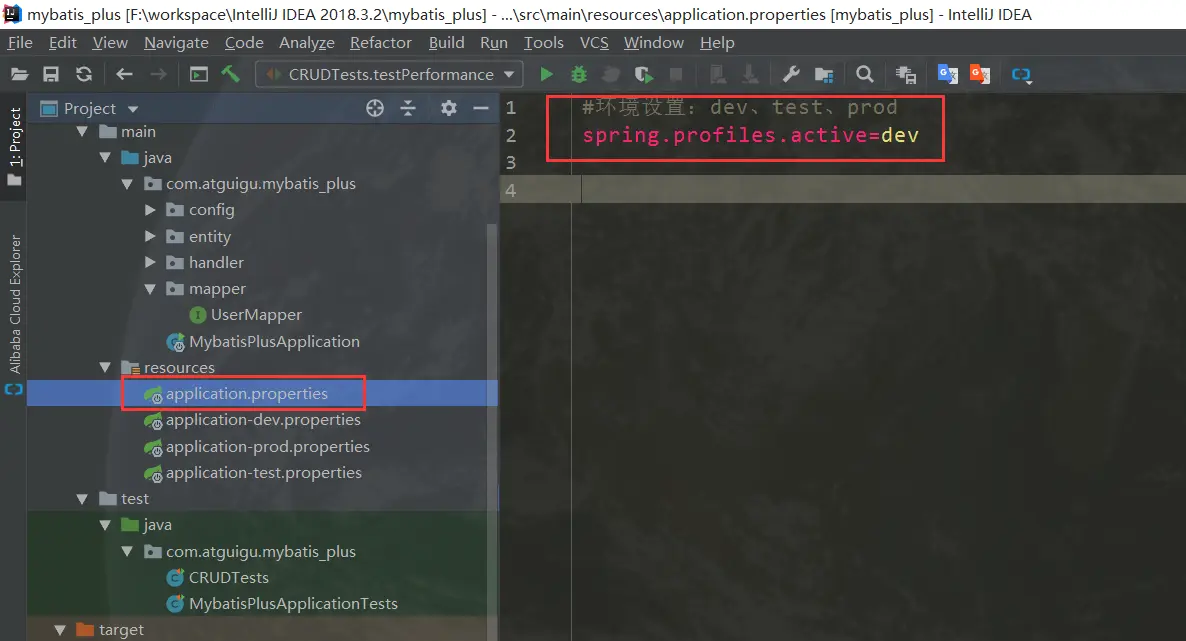Collapse the target folder arrow
The height and width of the screenshot is (641, 1186).
tap(60, 630)
